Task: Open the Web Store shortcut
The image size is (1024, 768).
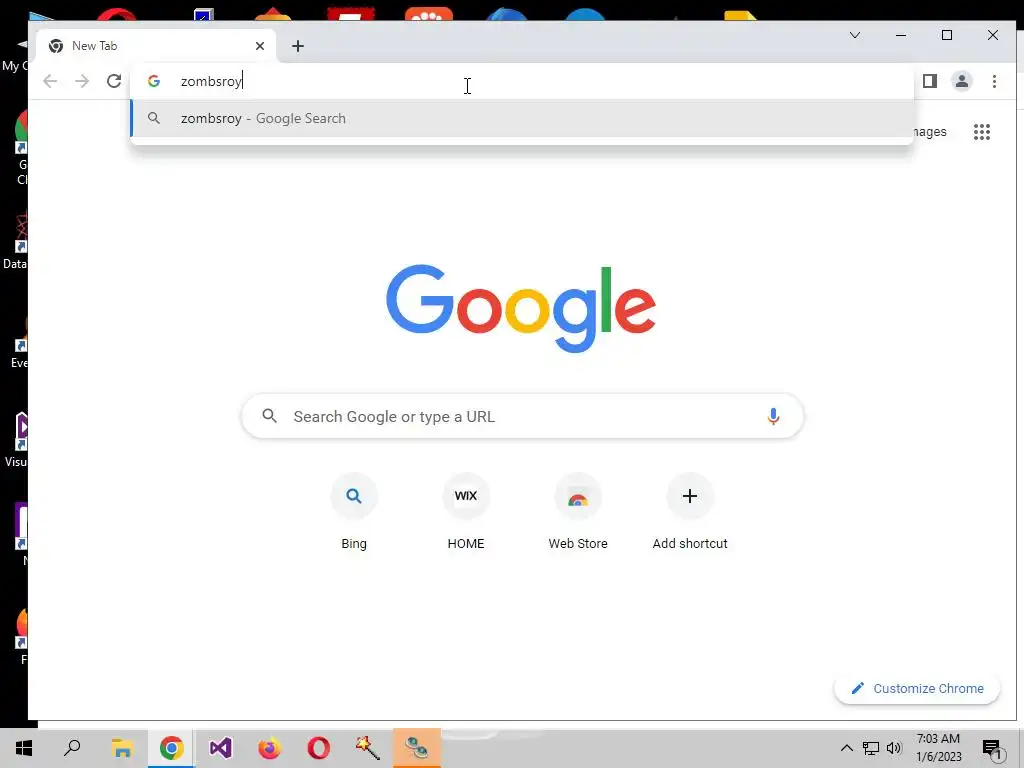Action: pos(578,513)
